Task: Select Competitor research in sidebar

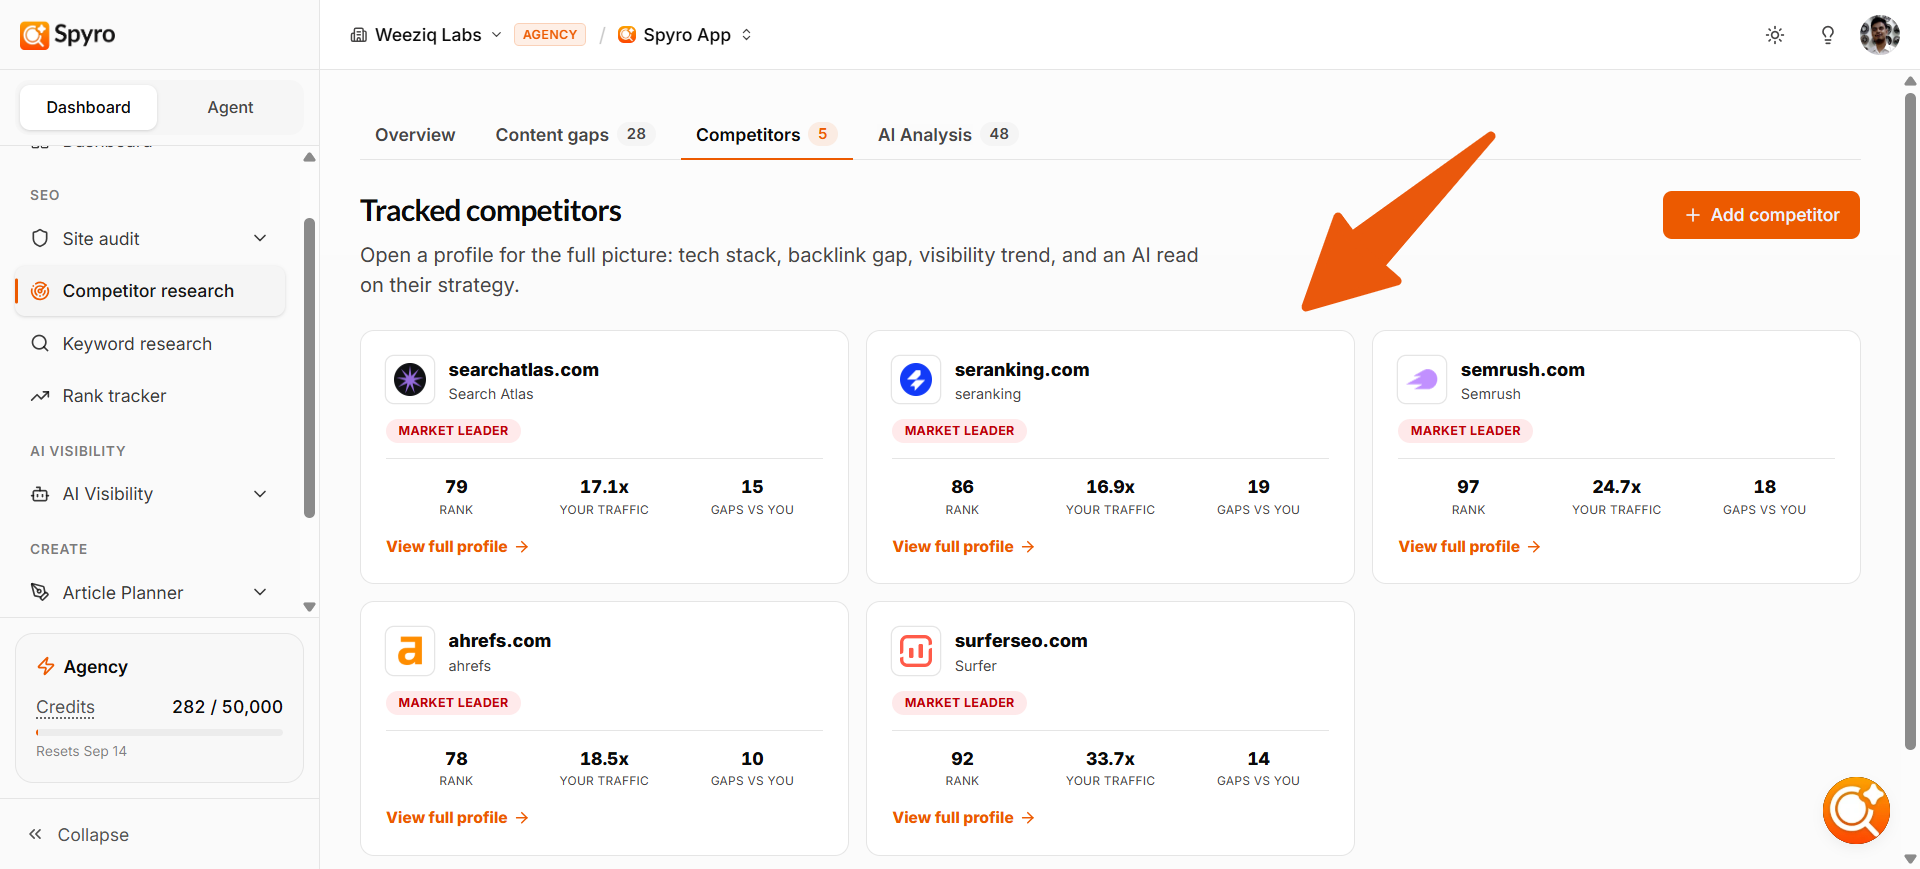Action: coord(150,291)
